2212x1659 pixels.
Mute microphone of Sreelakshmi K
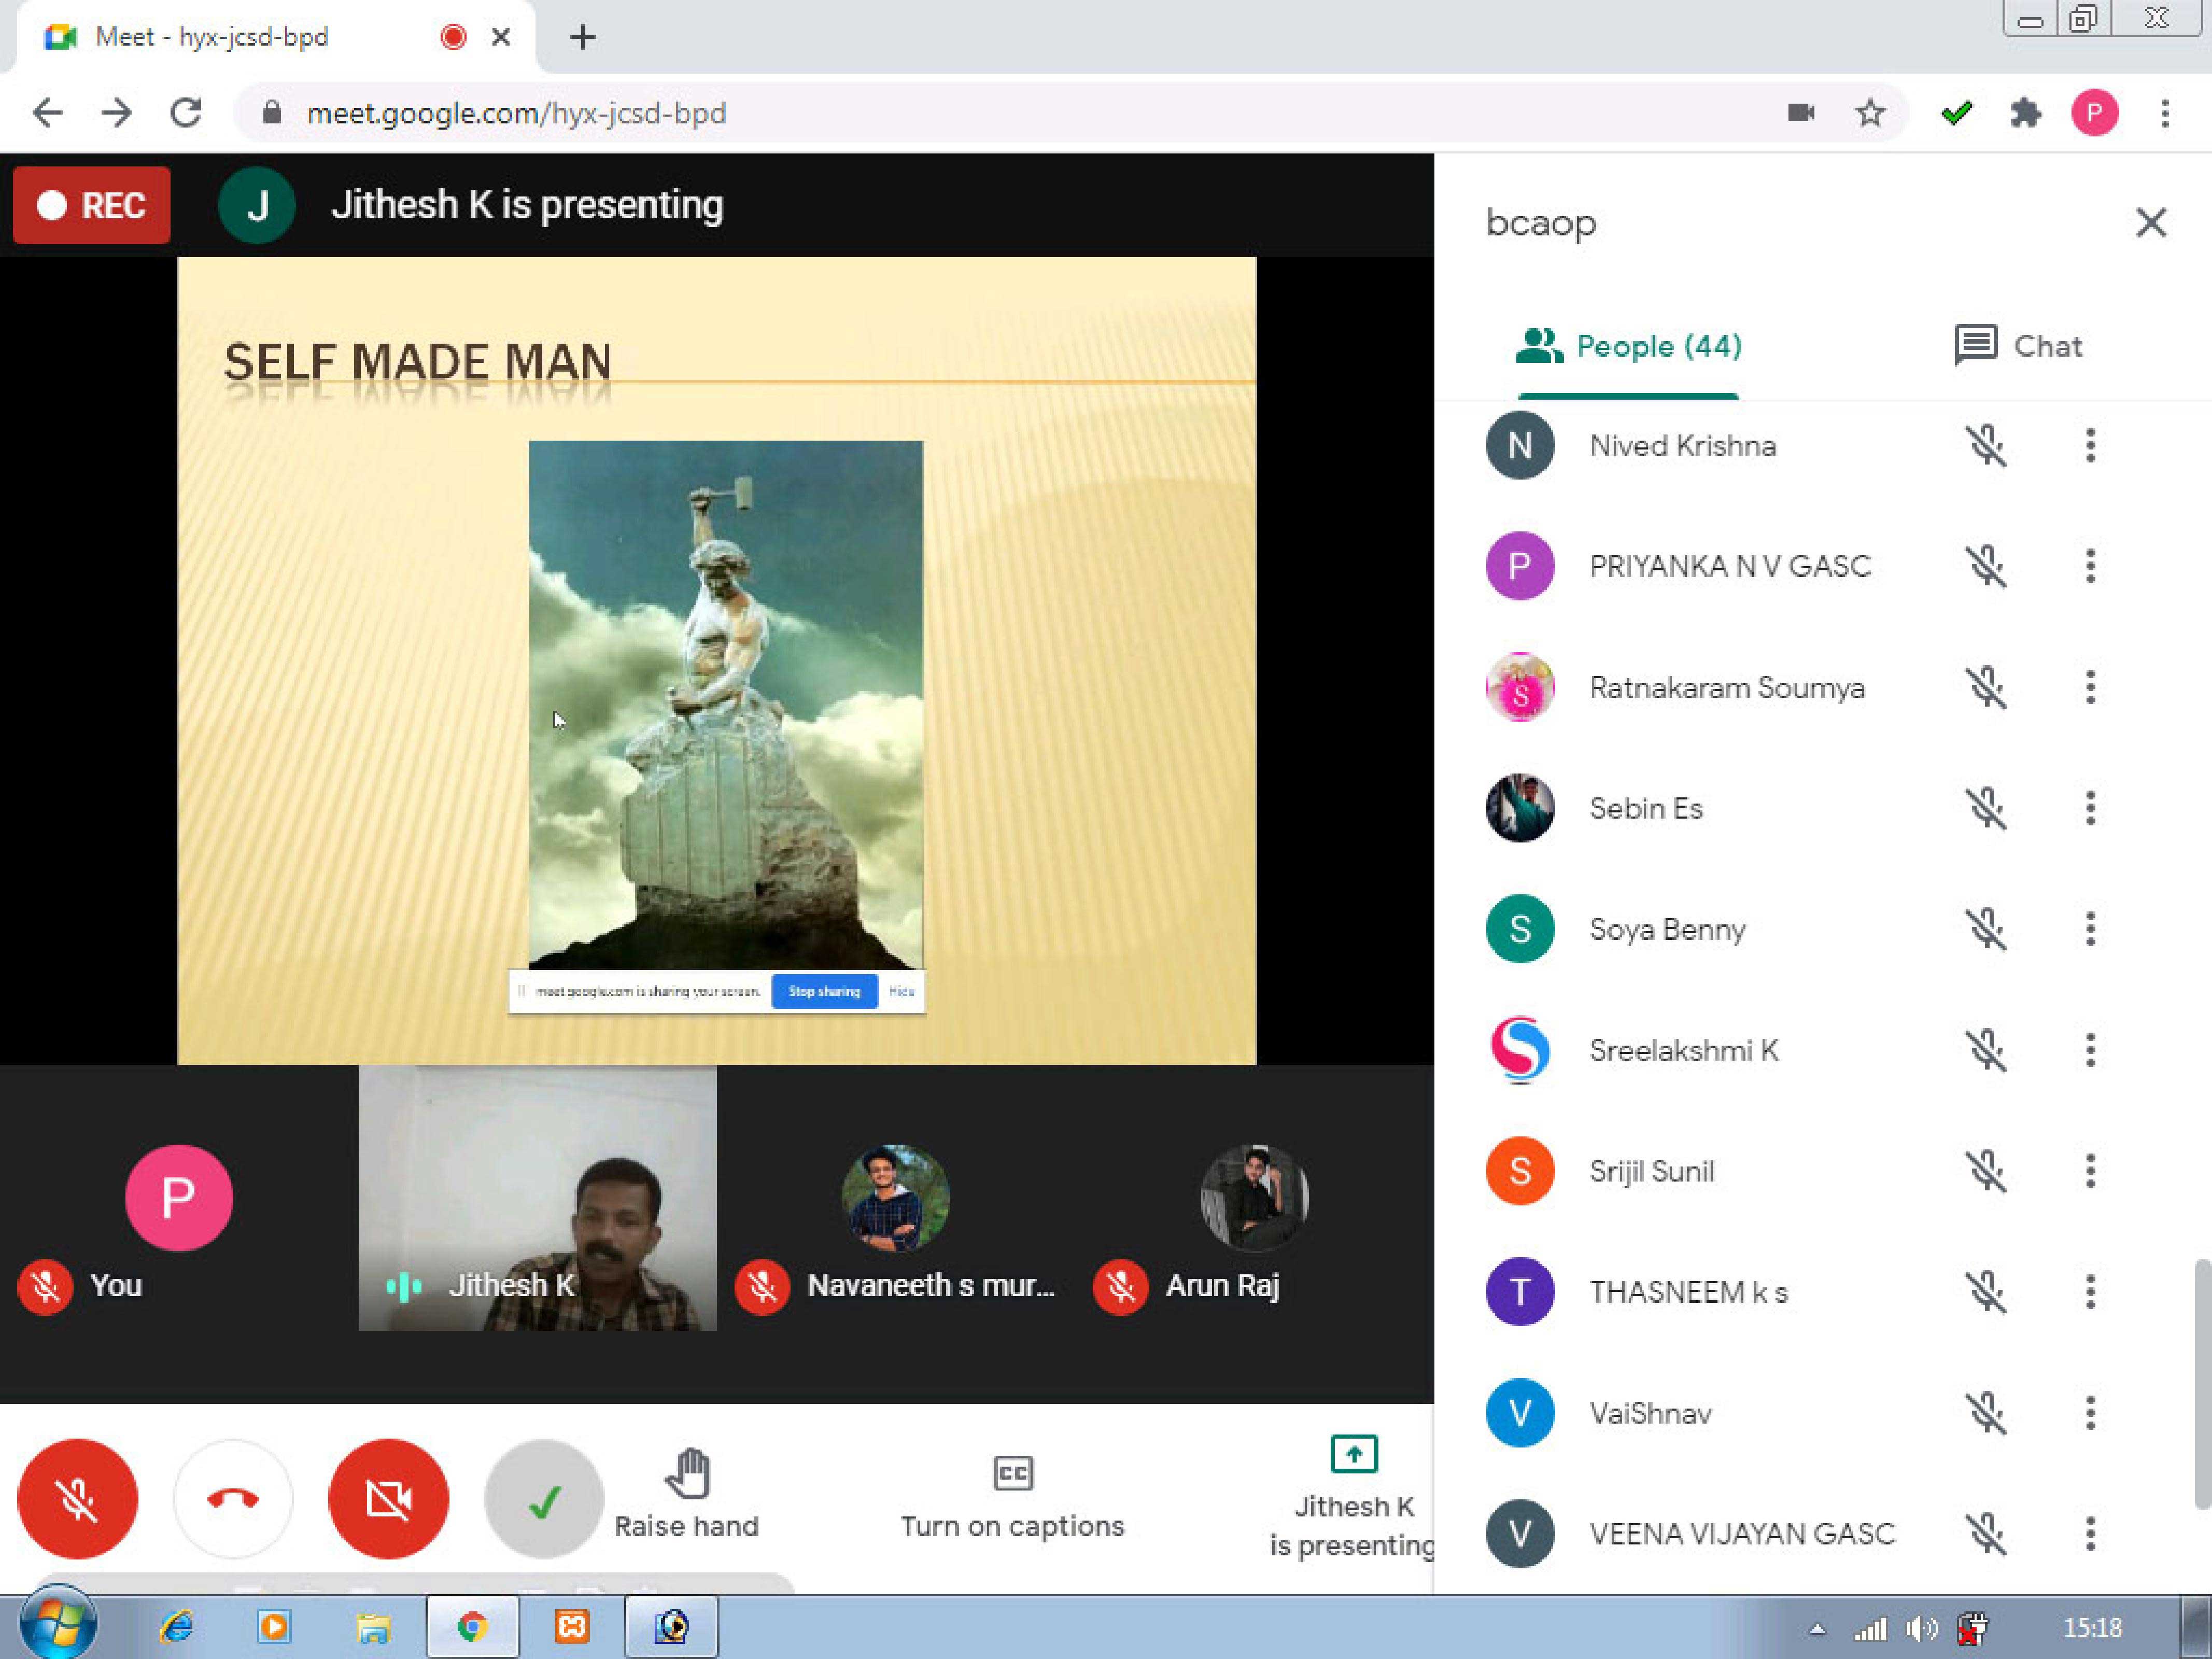coord(1986,1051)
